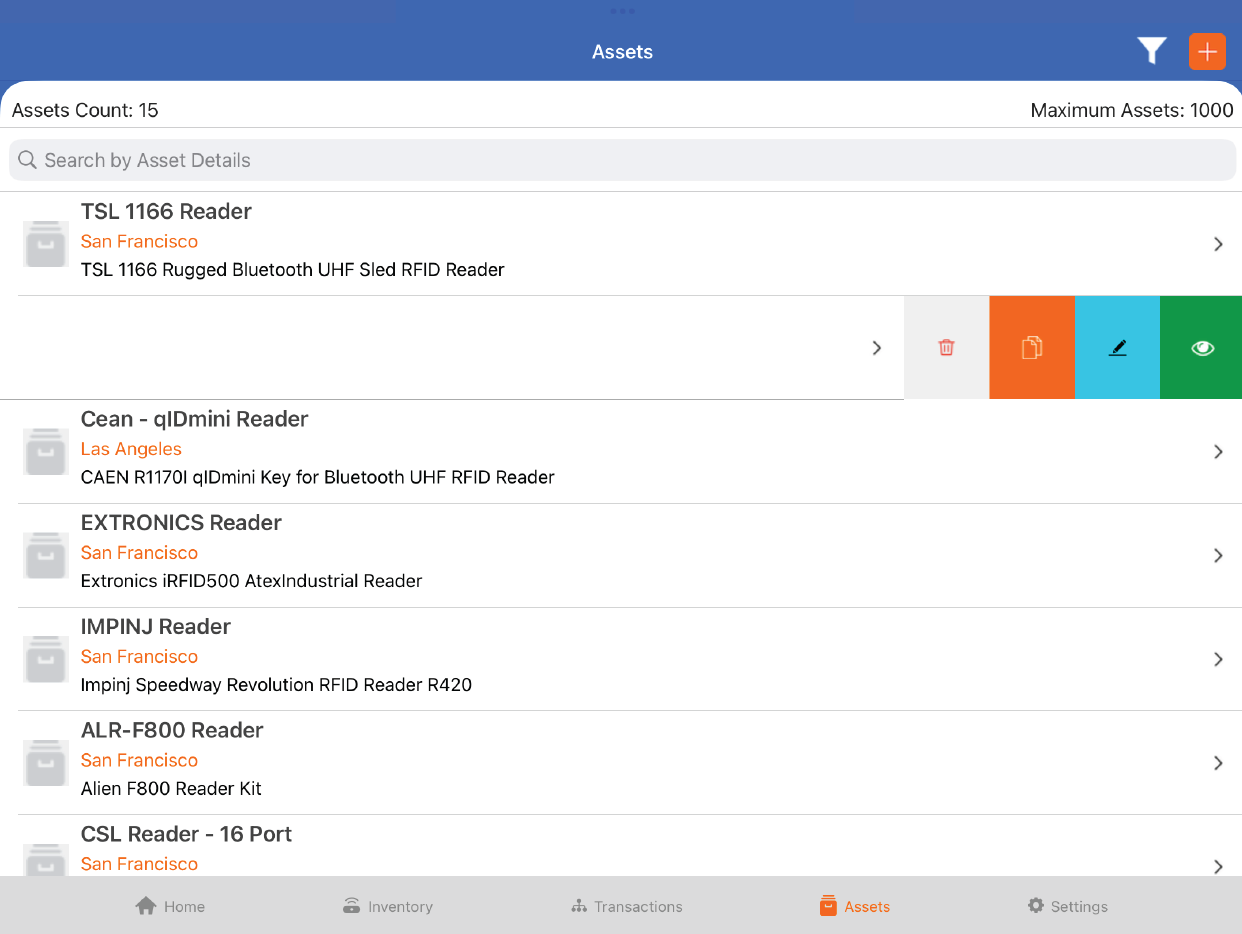Switch to the Home tab
Image resolution: width=1242 pixels, height=934 pixels.
click(170, 906)
